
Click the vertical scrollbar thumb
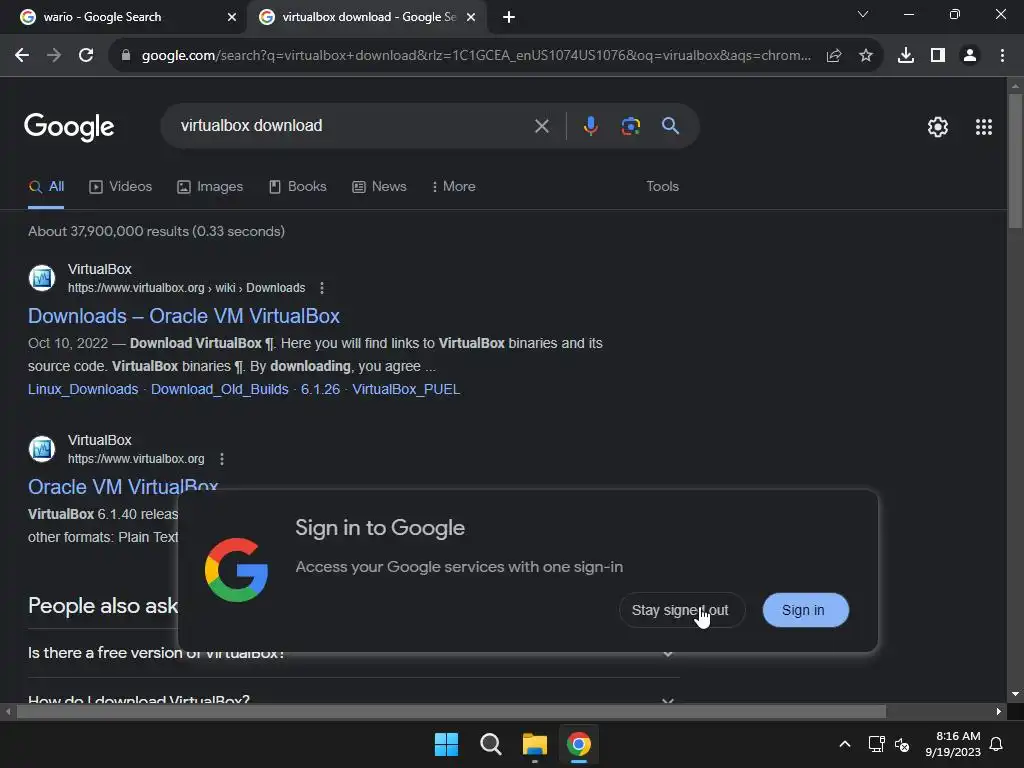point(1015,162)
